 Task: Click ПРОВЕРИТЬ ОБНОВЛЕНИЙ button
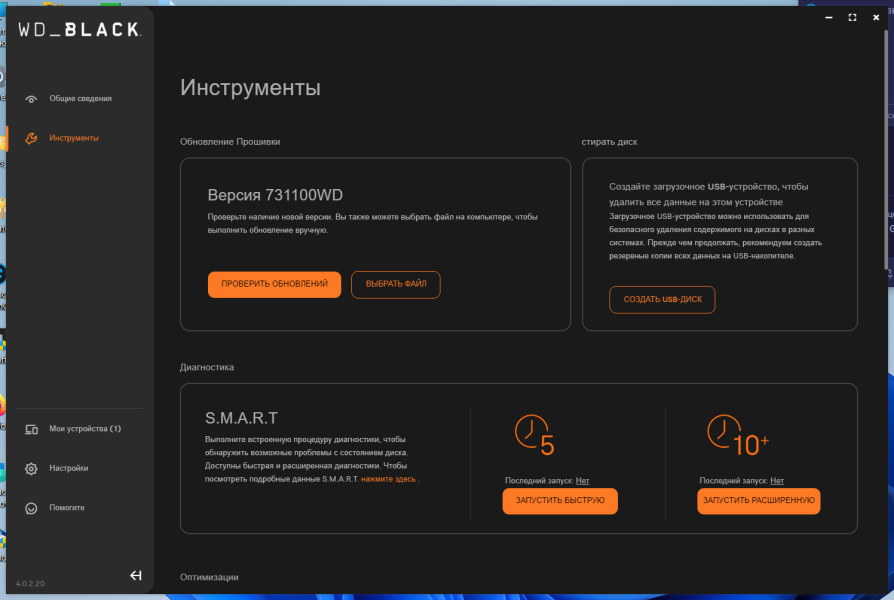[x=274, y=284]
